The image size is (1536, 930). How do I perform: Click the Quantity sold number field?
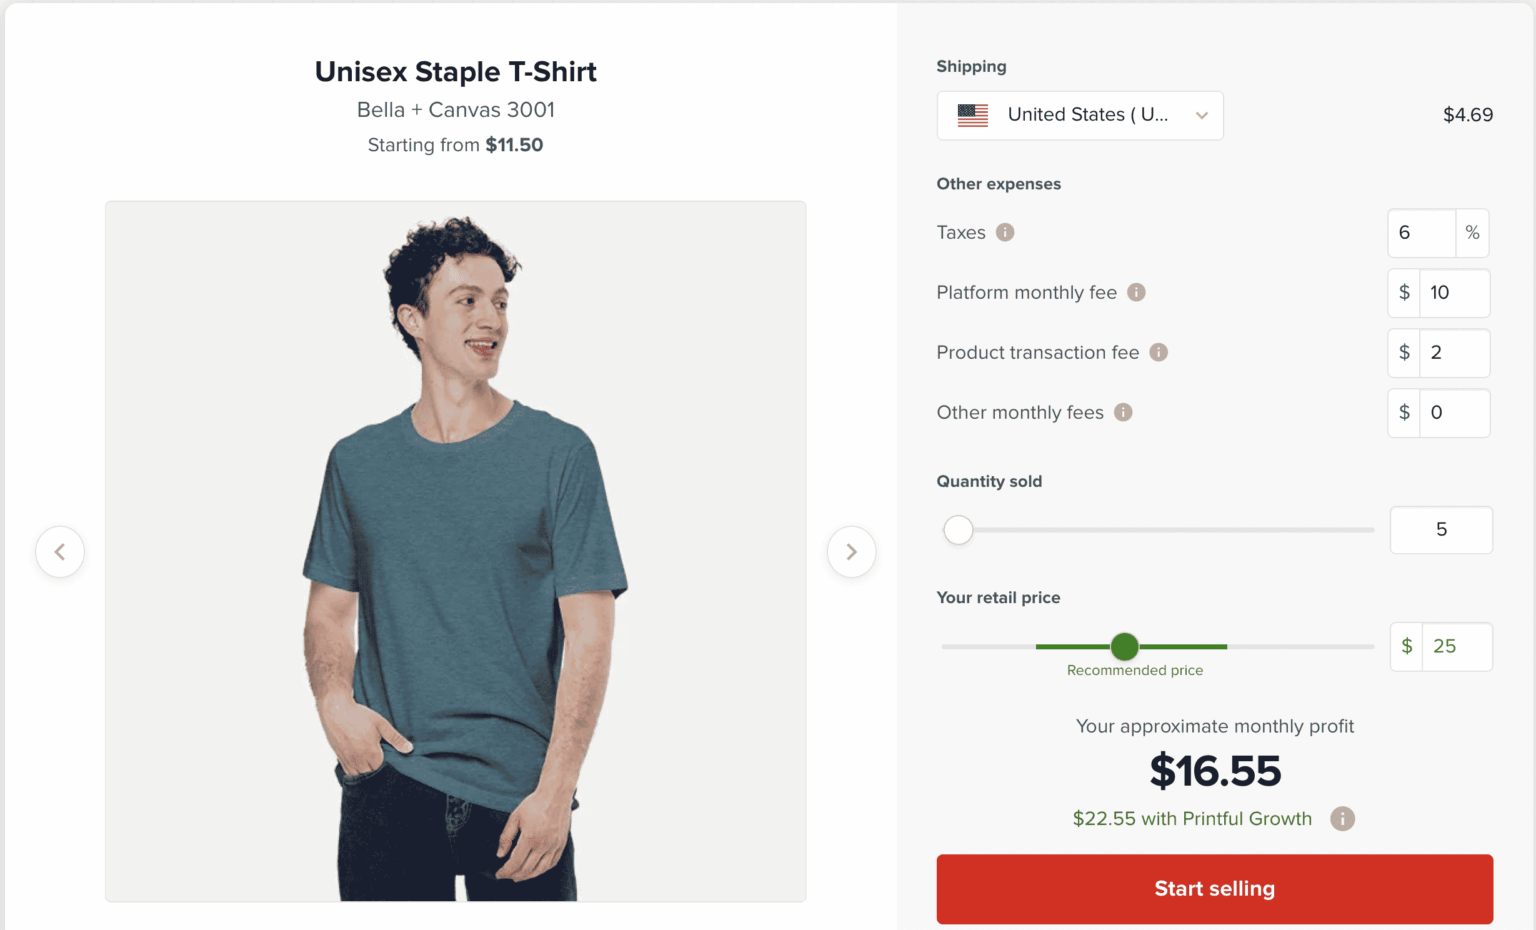coord(1441,530)
